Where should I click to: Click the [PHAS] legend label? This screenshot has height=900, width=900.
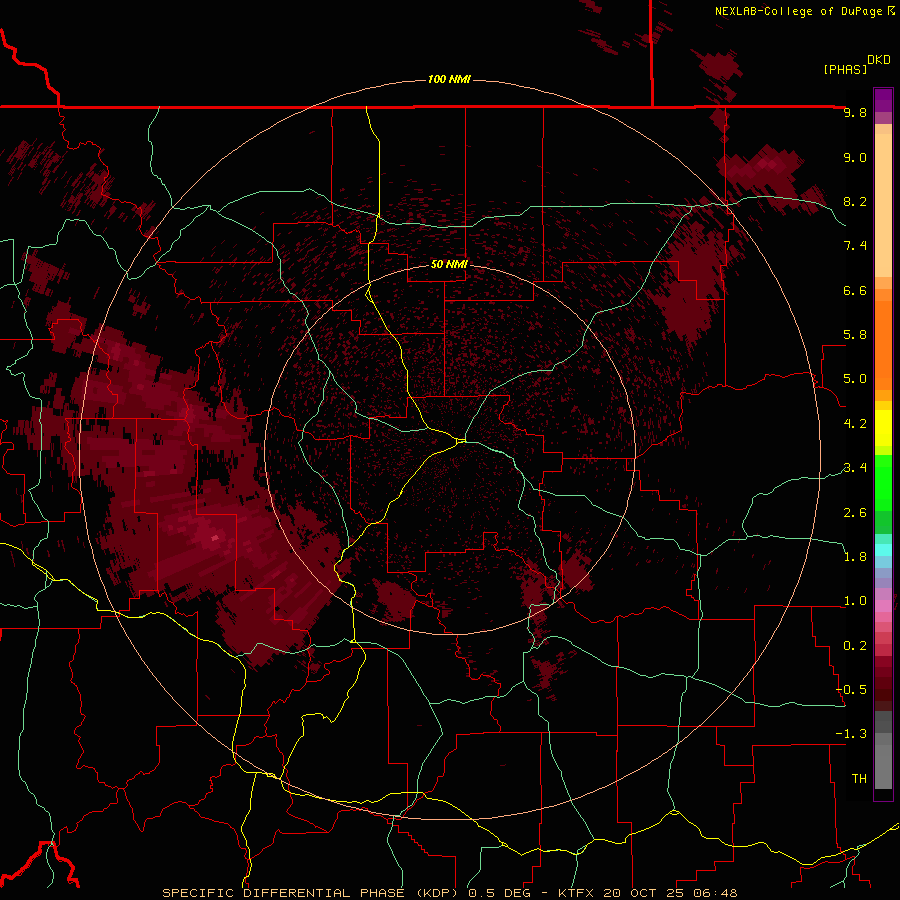pos(845,70)
